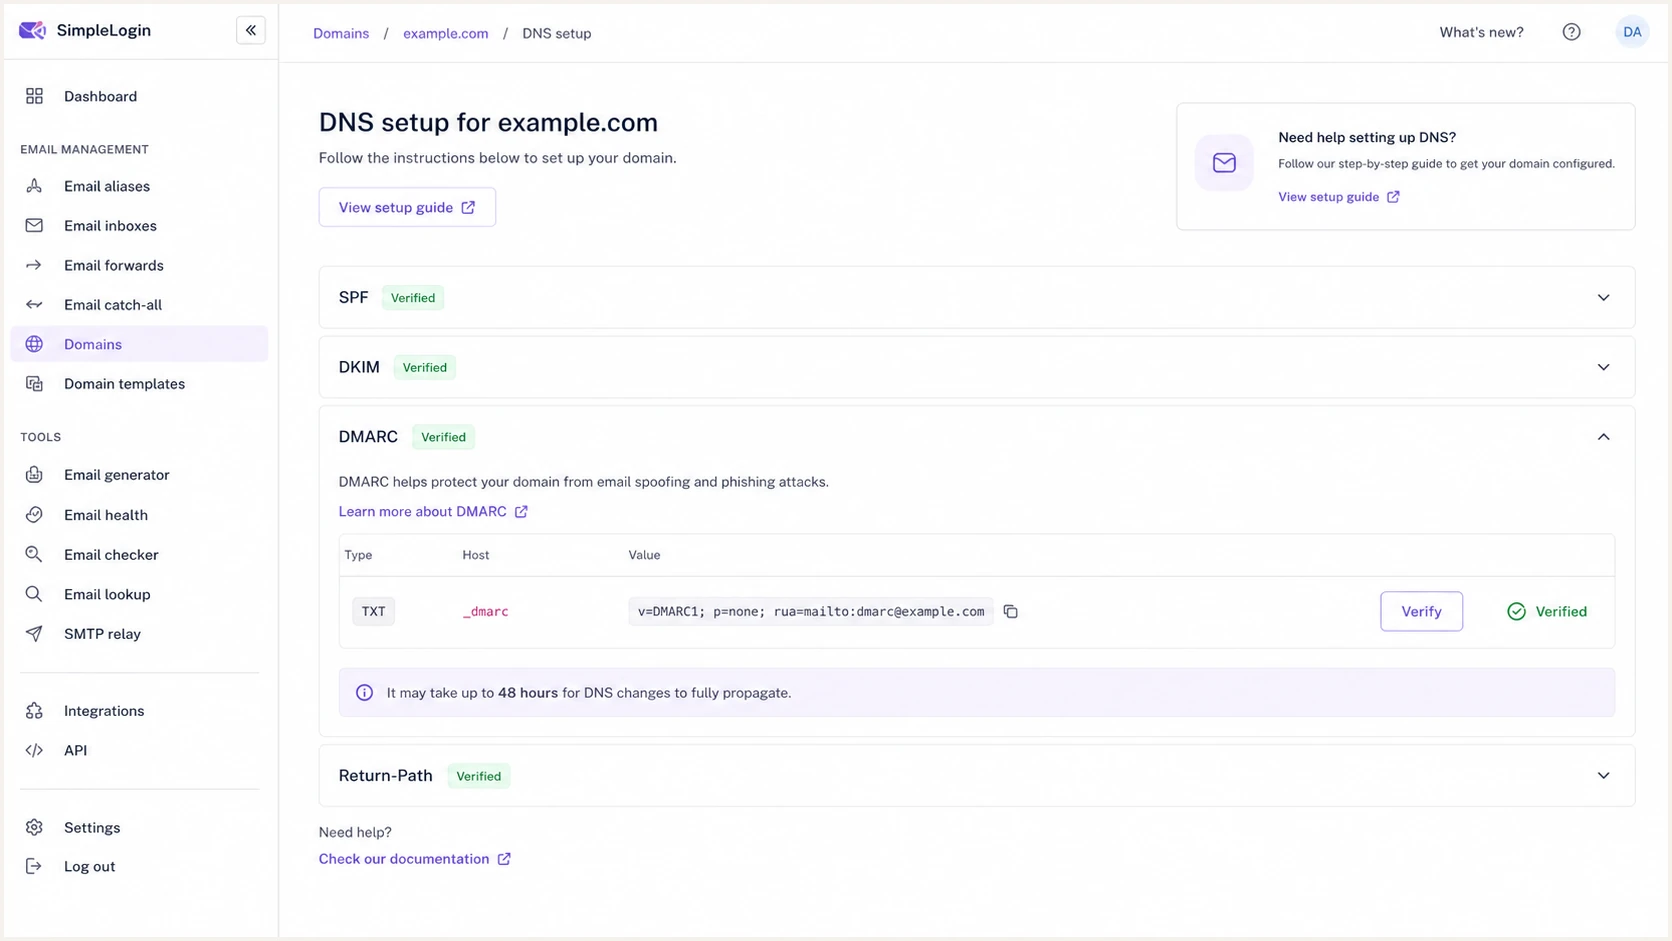This screenshot has height=941, width=1672.
Task: Open View setup guide link in help card
Action: pos(1338,197)
